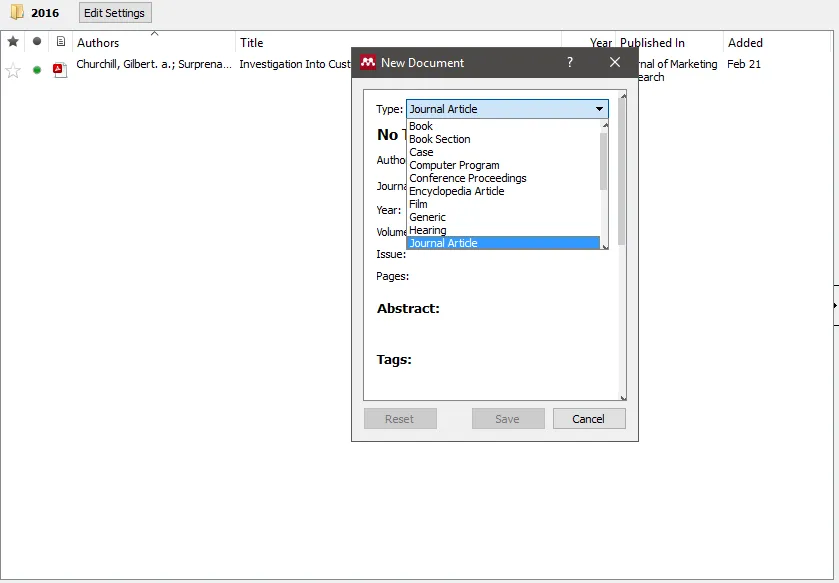Image resolution: width=839 pixels, height=583 pixels.
Task: Click the Title column header to sort
Action: 251,42
